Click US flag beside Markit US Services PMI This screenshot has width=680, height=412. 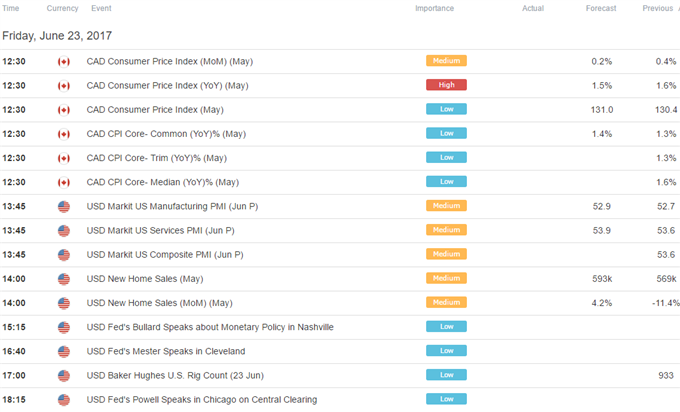click(64, 231)
